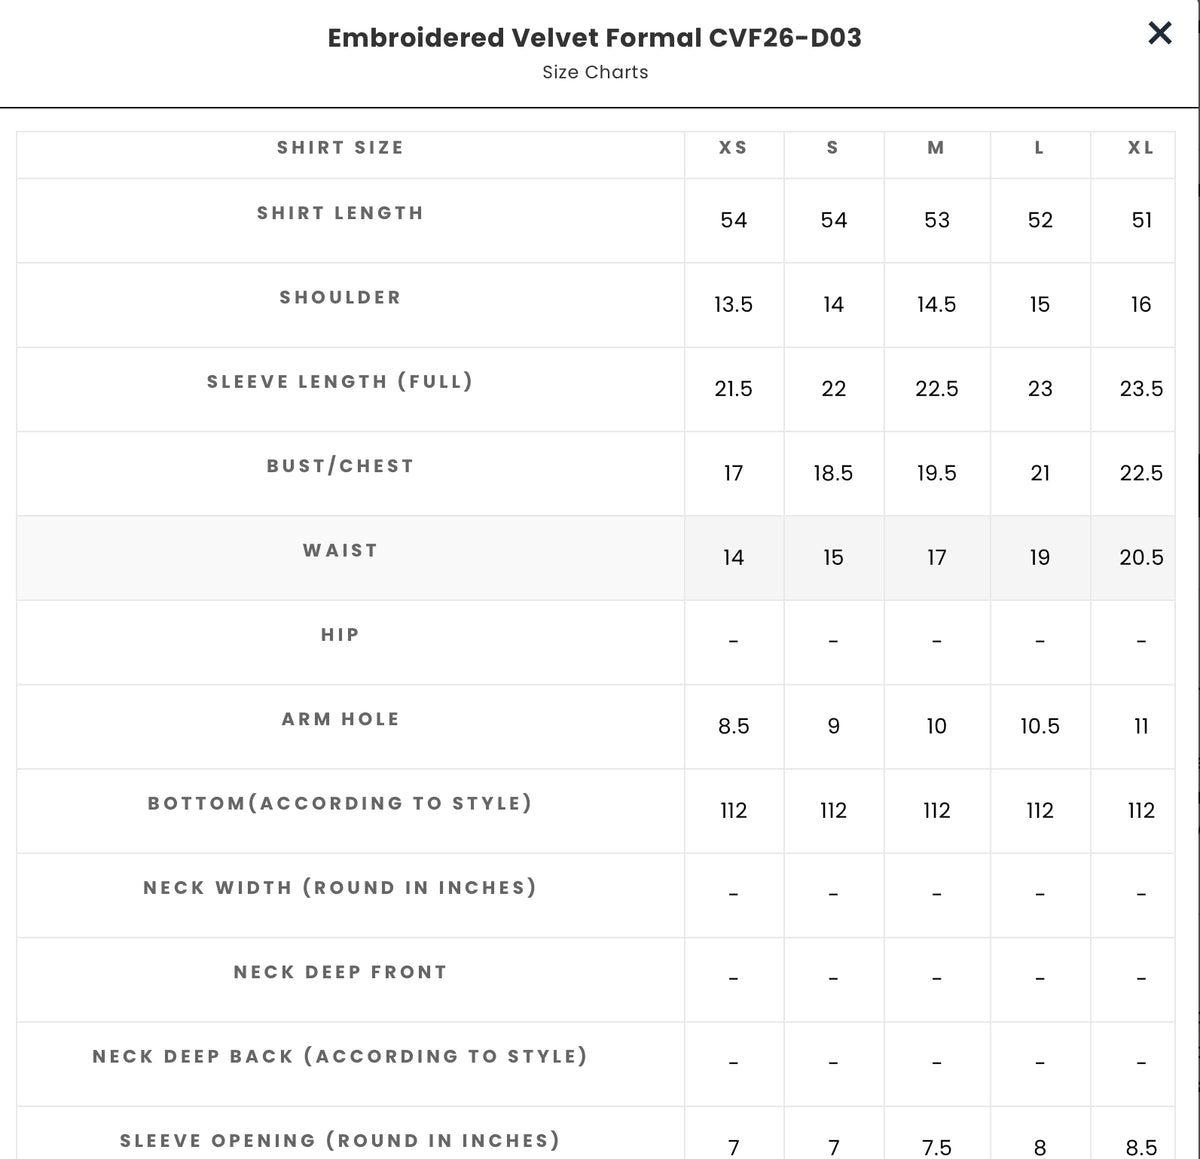This screenshot has width=1200, height=1159.
Task: Click the Shirt Size header cell
Action: pos(340,148)
